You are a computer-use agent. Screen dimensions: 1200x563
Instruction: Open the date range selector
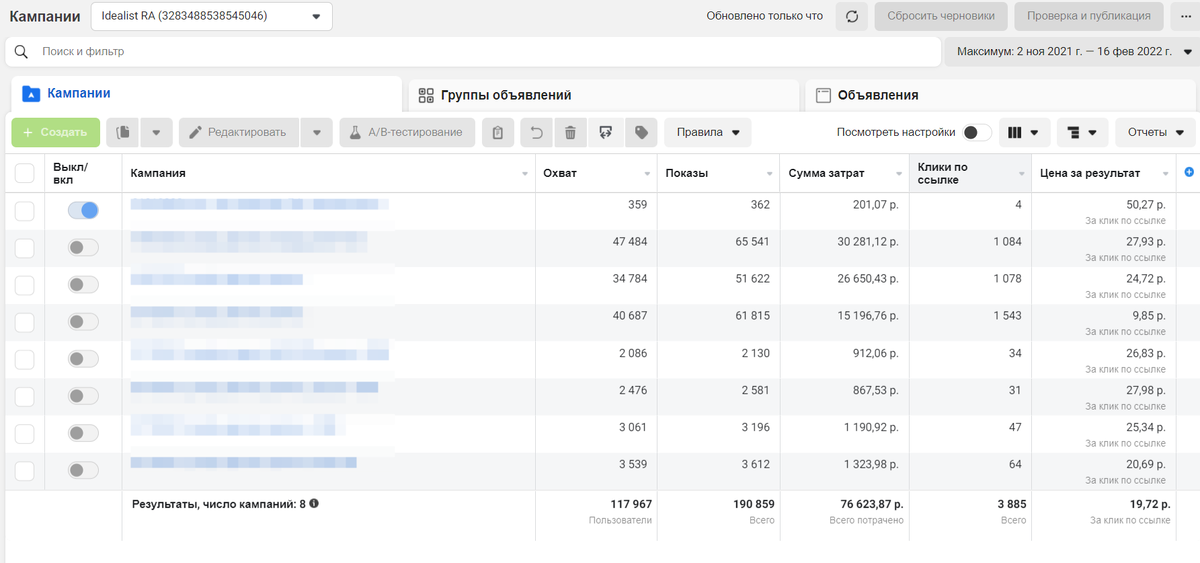click(x=1072, y=51)
